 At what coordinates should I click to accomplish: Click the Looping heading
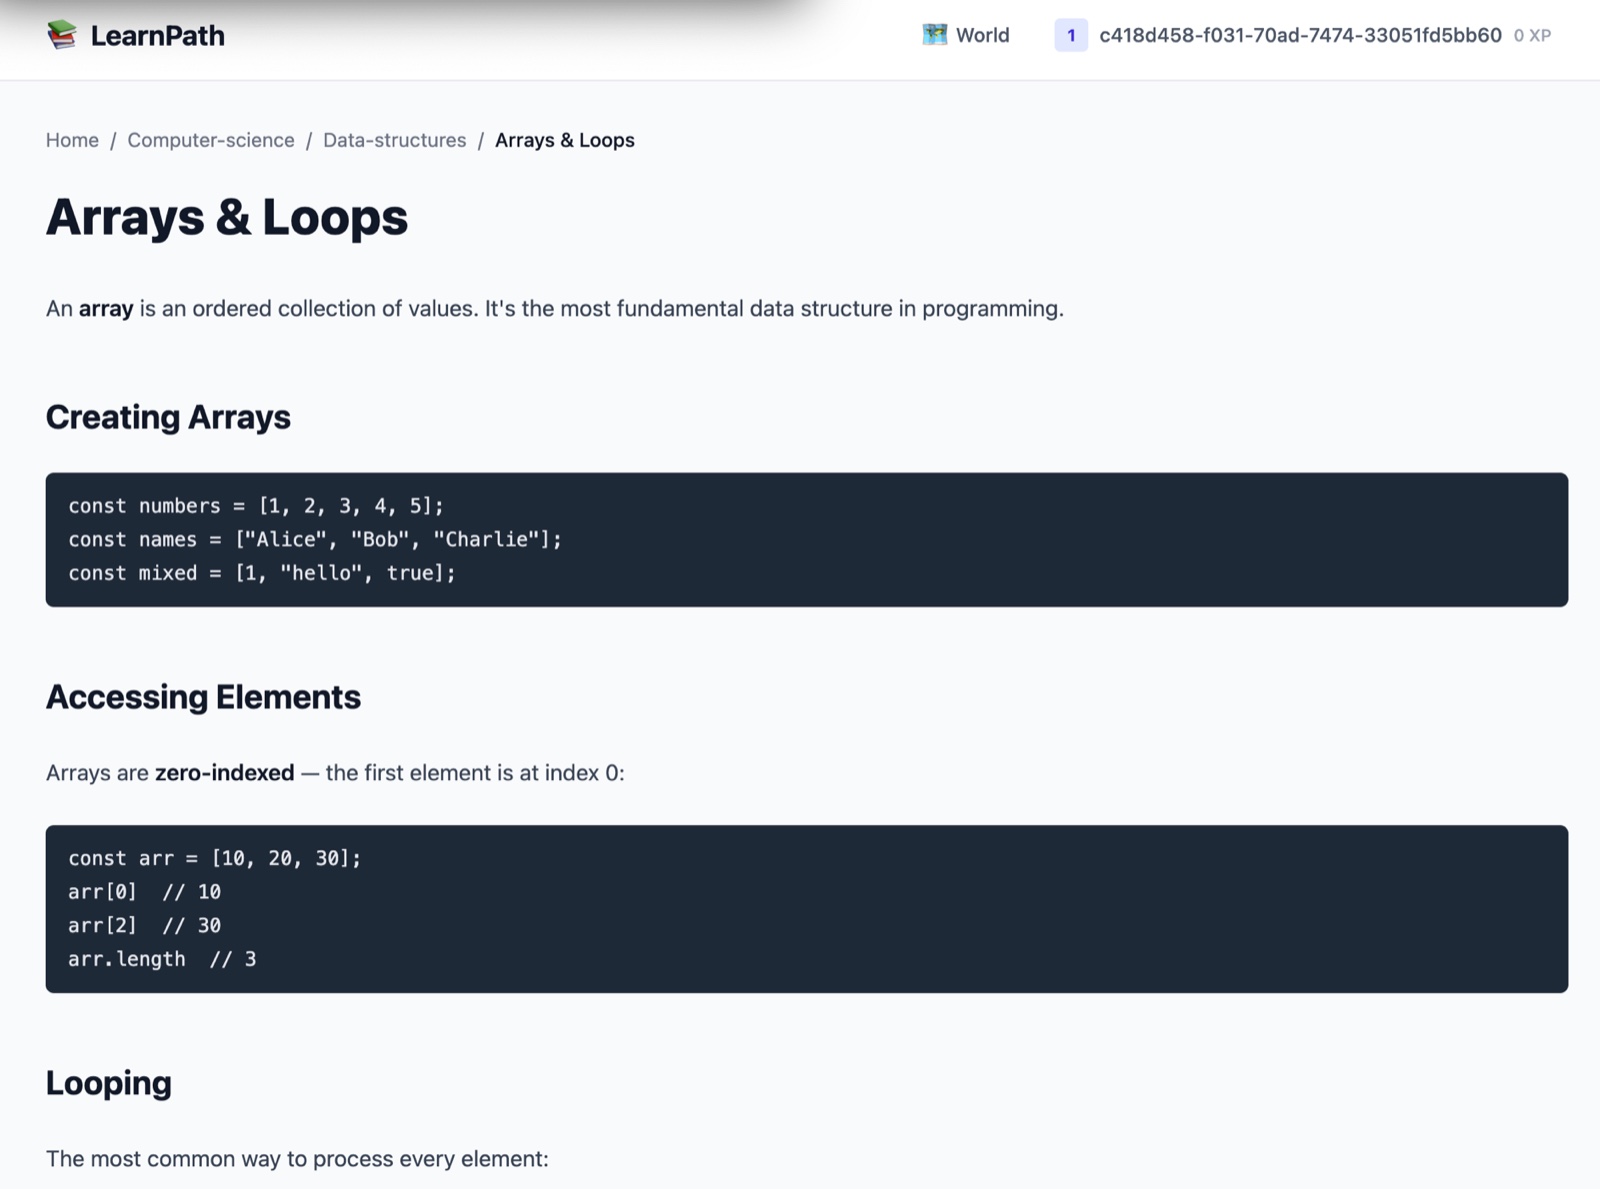(109, 1083)
